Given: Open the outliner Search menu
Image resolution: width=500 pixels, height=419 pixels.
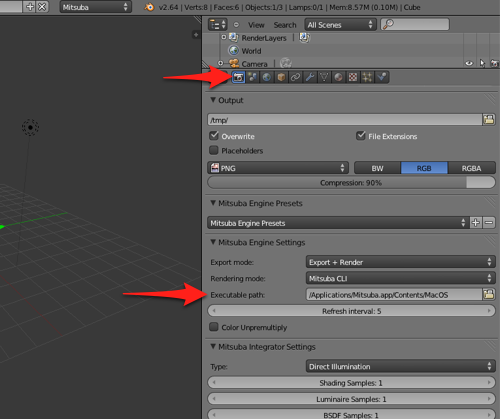Looking at the screenshot, I should pos(285,25).
